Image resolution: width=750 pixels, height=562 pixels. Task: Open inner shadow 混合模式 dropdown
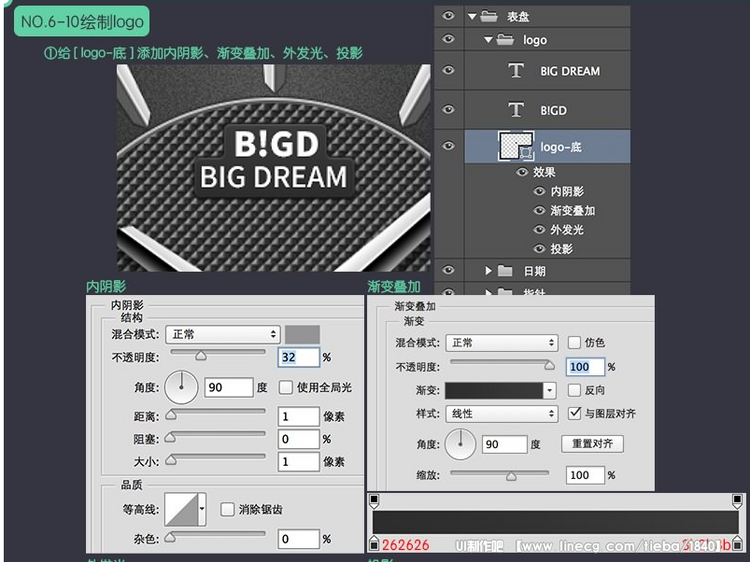pyautogui.click(x=223, y=334)
